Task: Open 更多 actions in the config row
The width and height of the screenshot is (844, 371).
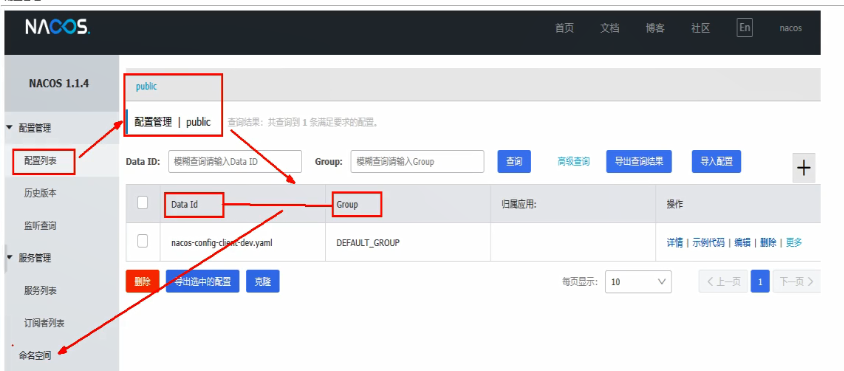Action: [794, 243]
